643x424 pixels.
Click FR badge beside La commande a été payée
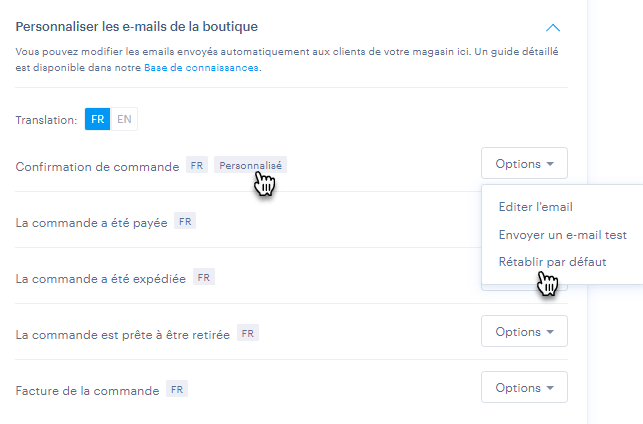185,221
